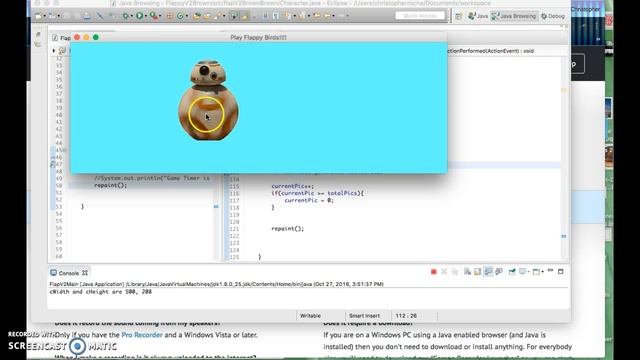The height and width of the screenshot is (360, 640).
Task: Open the Debug launch dropdown arrow
Action: [131, 16]
